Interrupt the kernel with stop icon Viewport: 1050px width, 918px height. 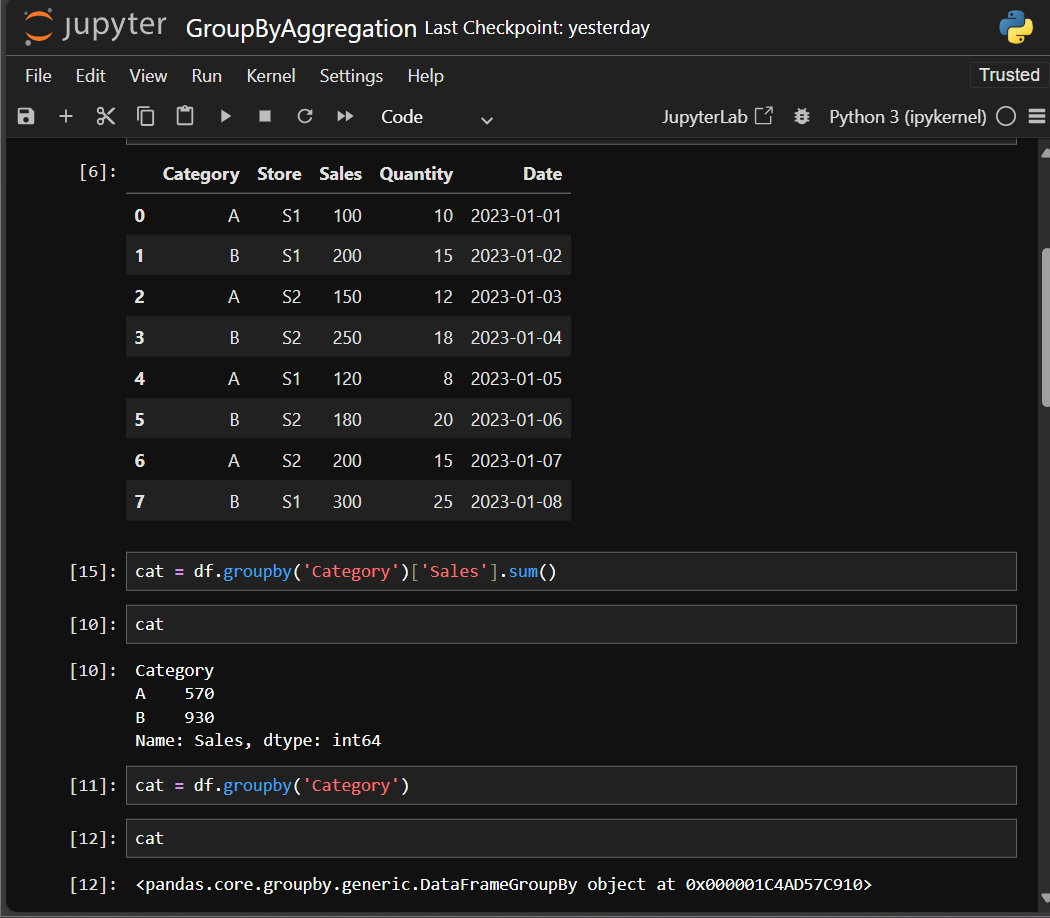tap(265, 117)
